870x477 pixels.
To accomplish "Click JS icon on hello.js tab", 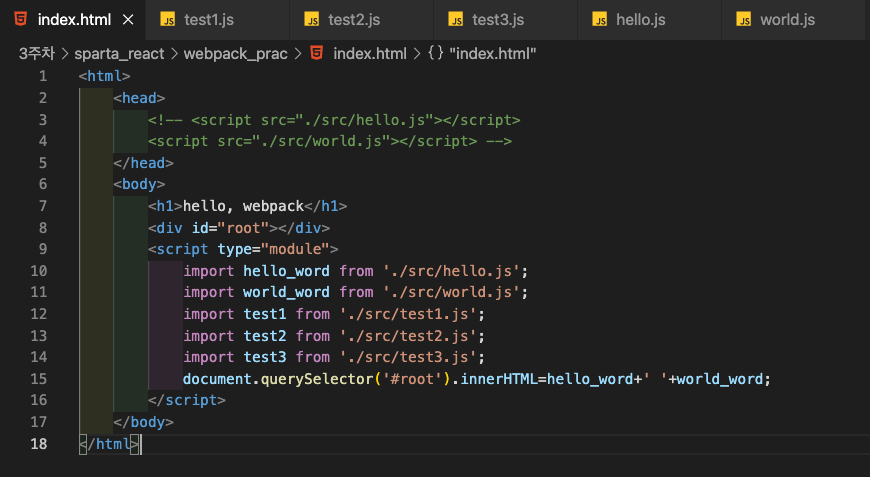I will (600, 19).
